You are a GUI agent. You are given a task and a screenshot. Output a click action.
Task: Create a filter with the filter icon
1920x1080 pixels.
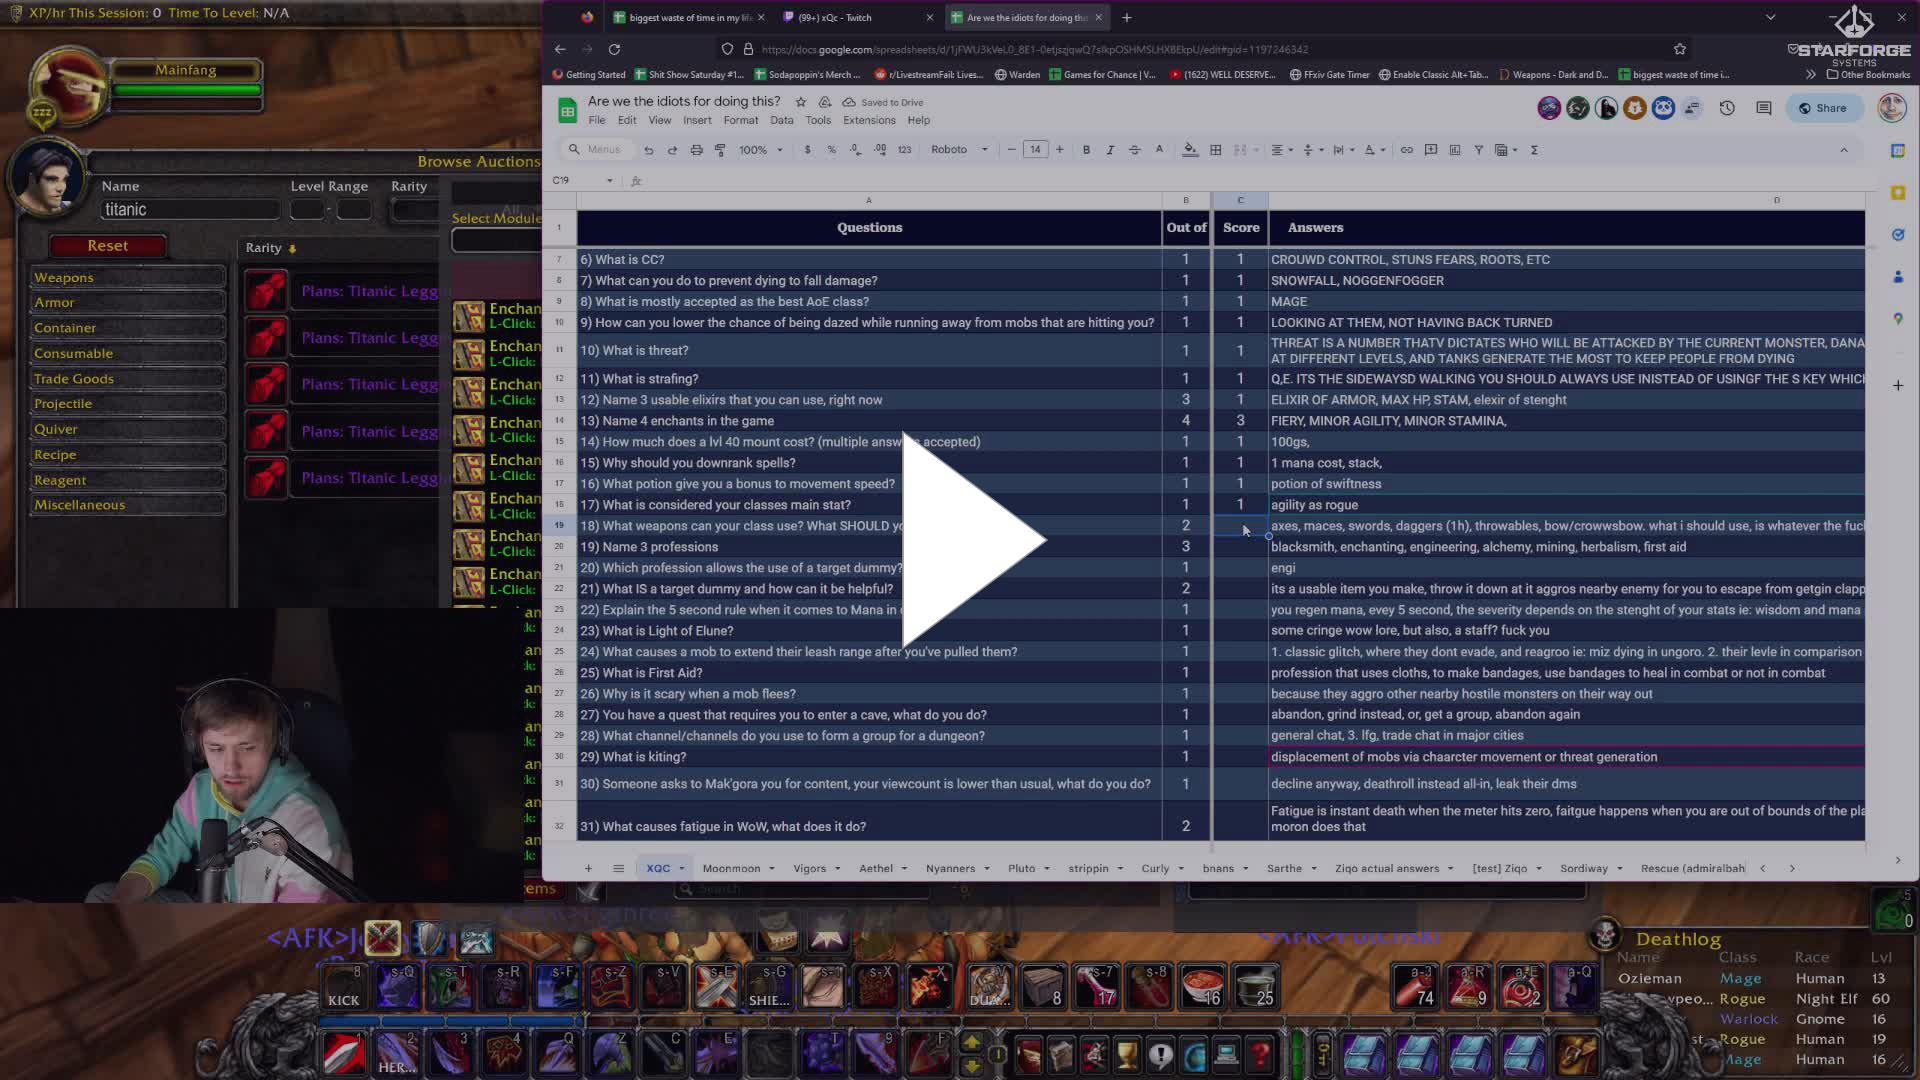(1479, 149)
